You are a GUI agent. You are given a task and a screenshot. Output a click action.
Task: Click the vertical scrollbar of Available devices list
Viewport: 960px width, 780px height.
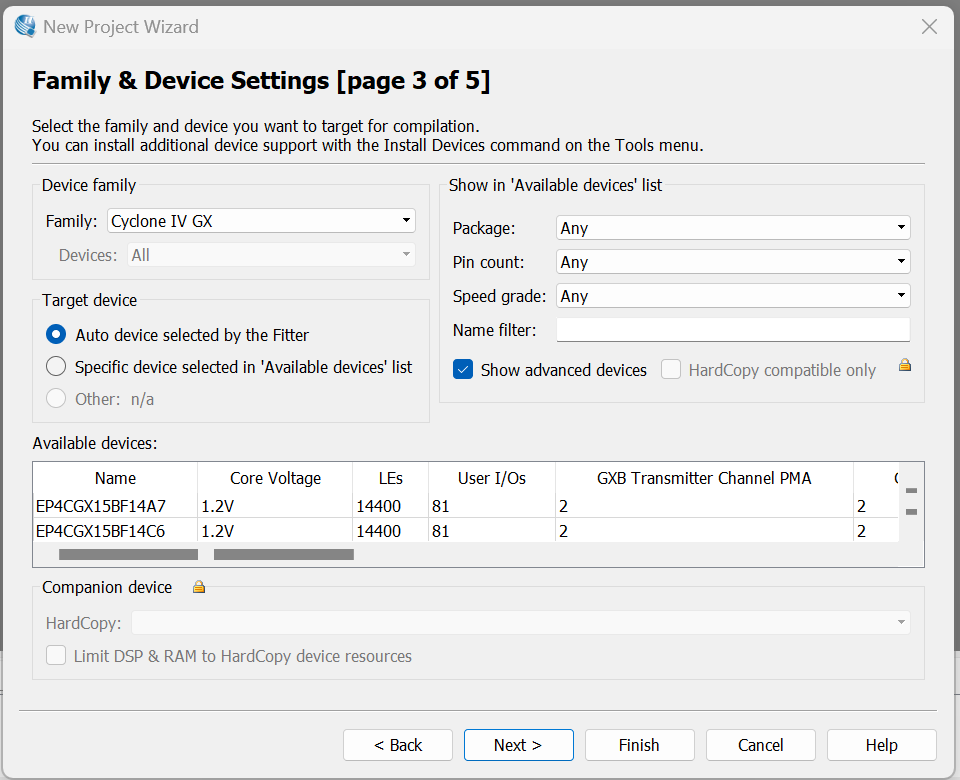[x=911, y=501]
